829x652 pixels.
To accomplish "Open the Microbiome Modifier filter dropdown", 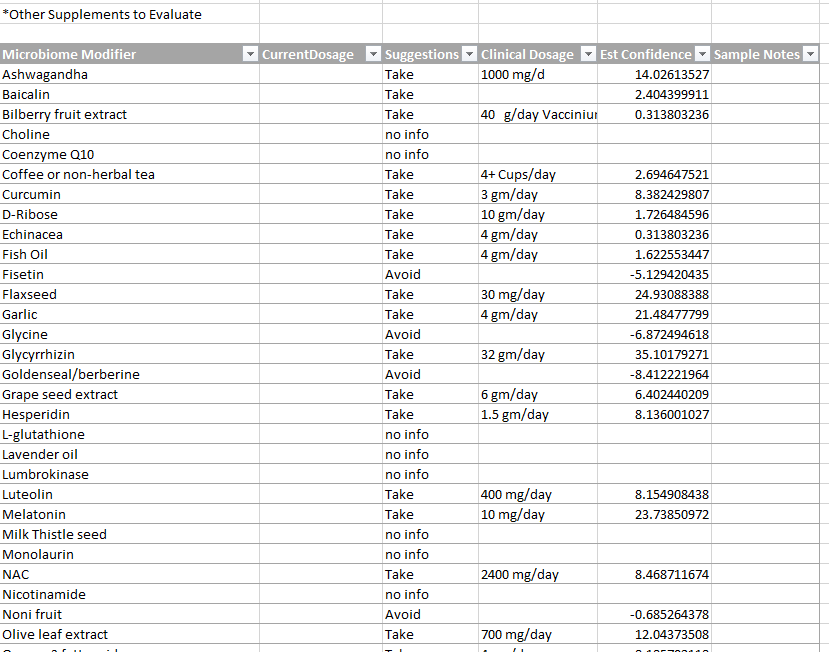I will point(250,54).
